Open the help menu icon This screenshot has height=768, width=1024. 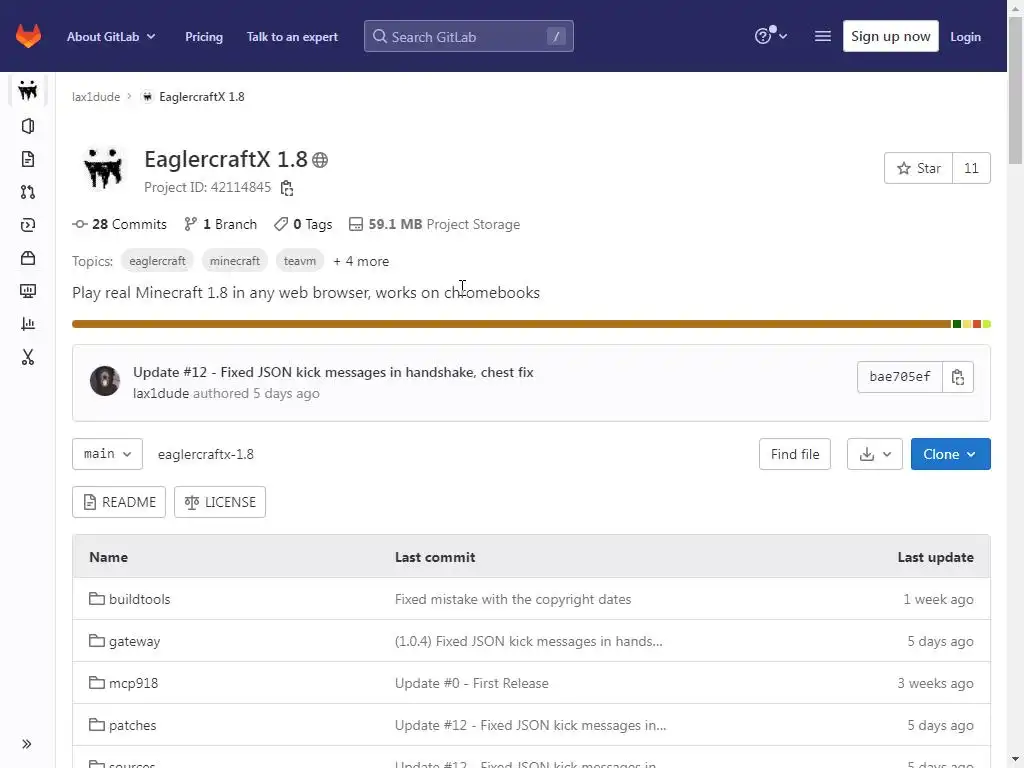[770, 36]
